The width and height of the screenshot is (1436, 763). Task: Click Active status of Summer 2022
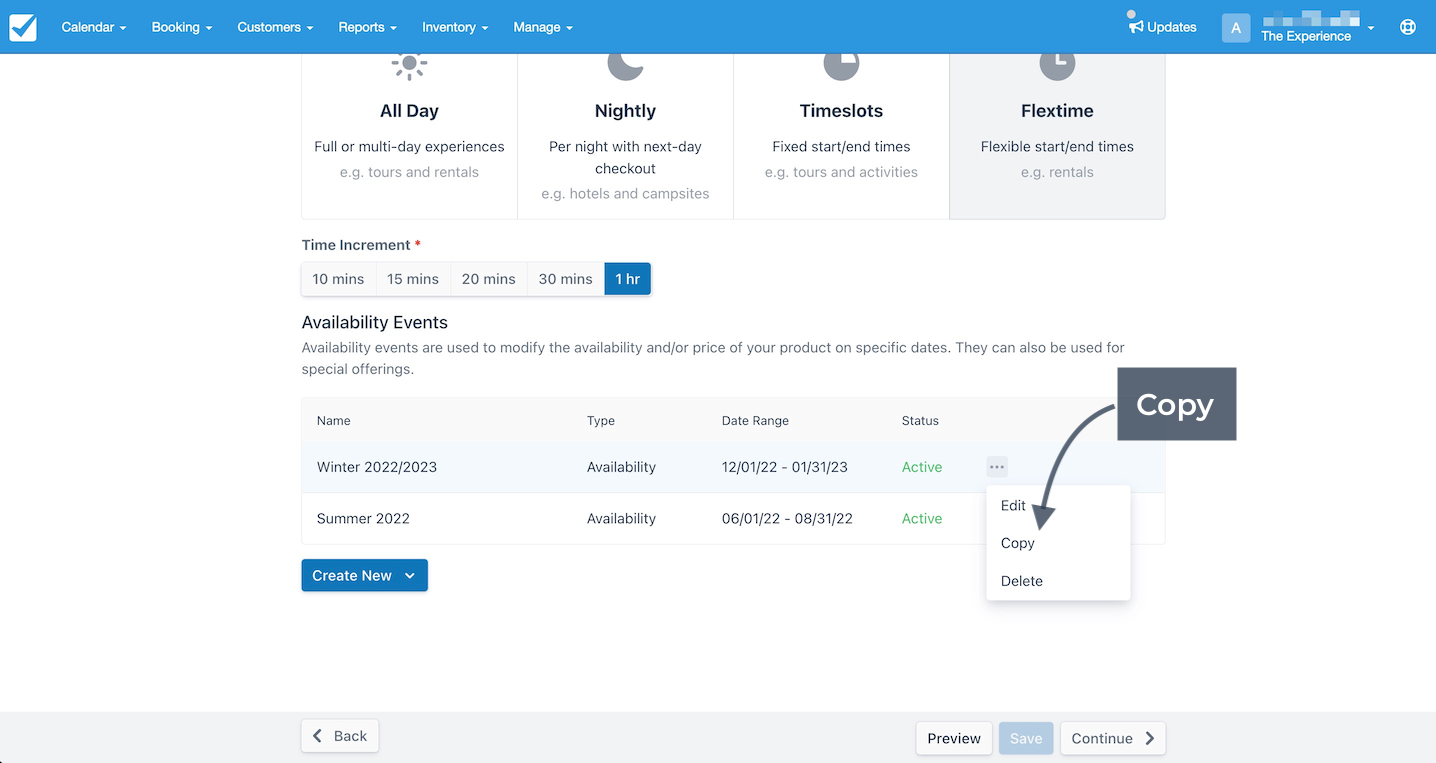coord(922,518)
